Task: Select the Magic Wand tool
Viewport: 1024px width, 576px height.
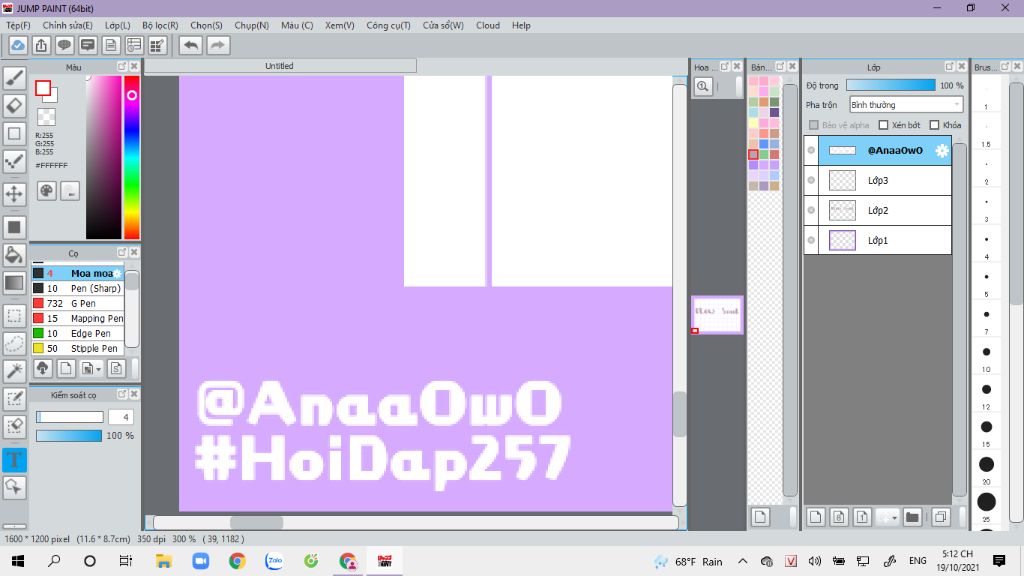Action: coord(14,371)
